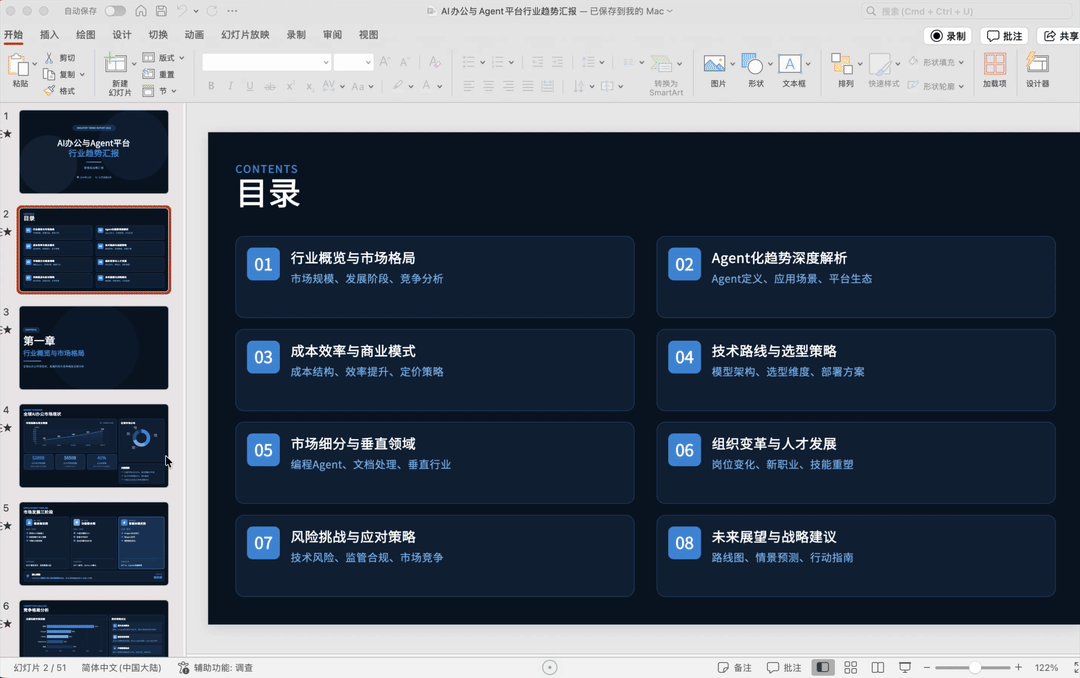
Task: Click the clear formatting eraser A icon
Action: [434, 62]
